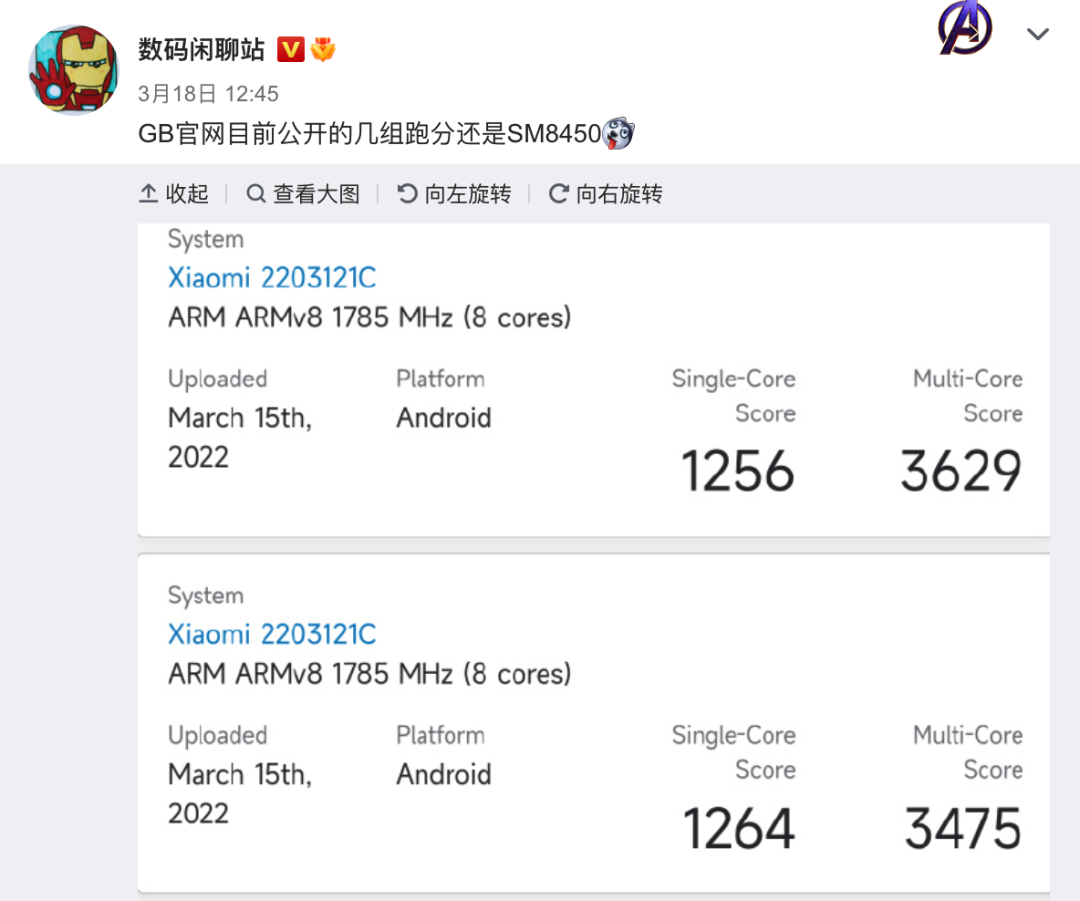
Task: Click the counterclockwise rotate icon
Action: pos(407,194)
